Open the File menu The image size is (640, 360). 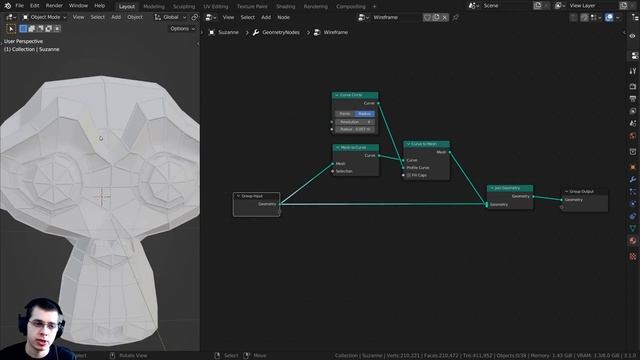tap(19, 6)
